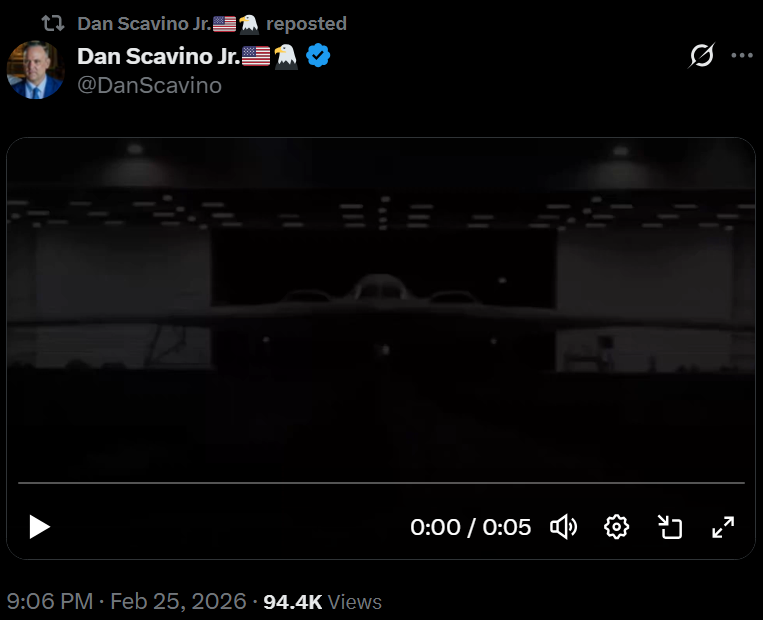Open video settings gear

pos(617,527)
